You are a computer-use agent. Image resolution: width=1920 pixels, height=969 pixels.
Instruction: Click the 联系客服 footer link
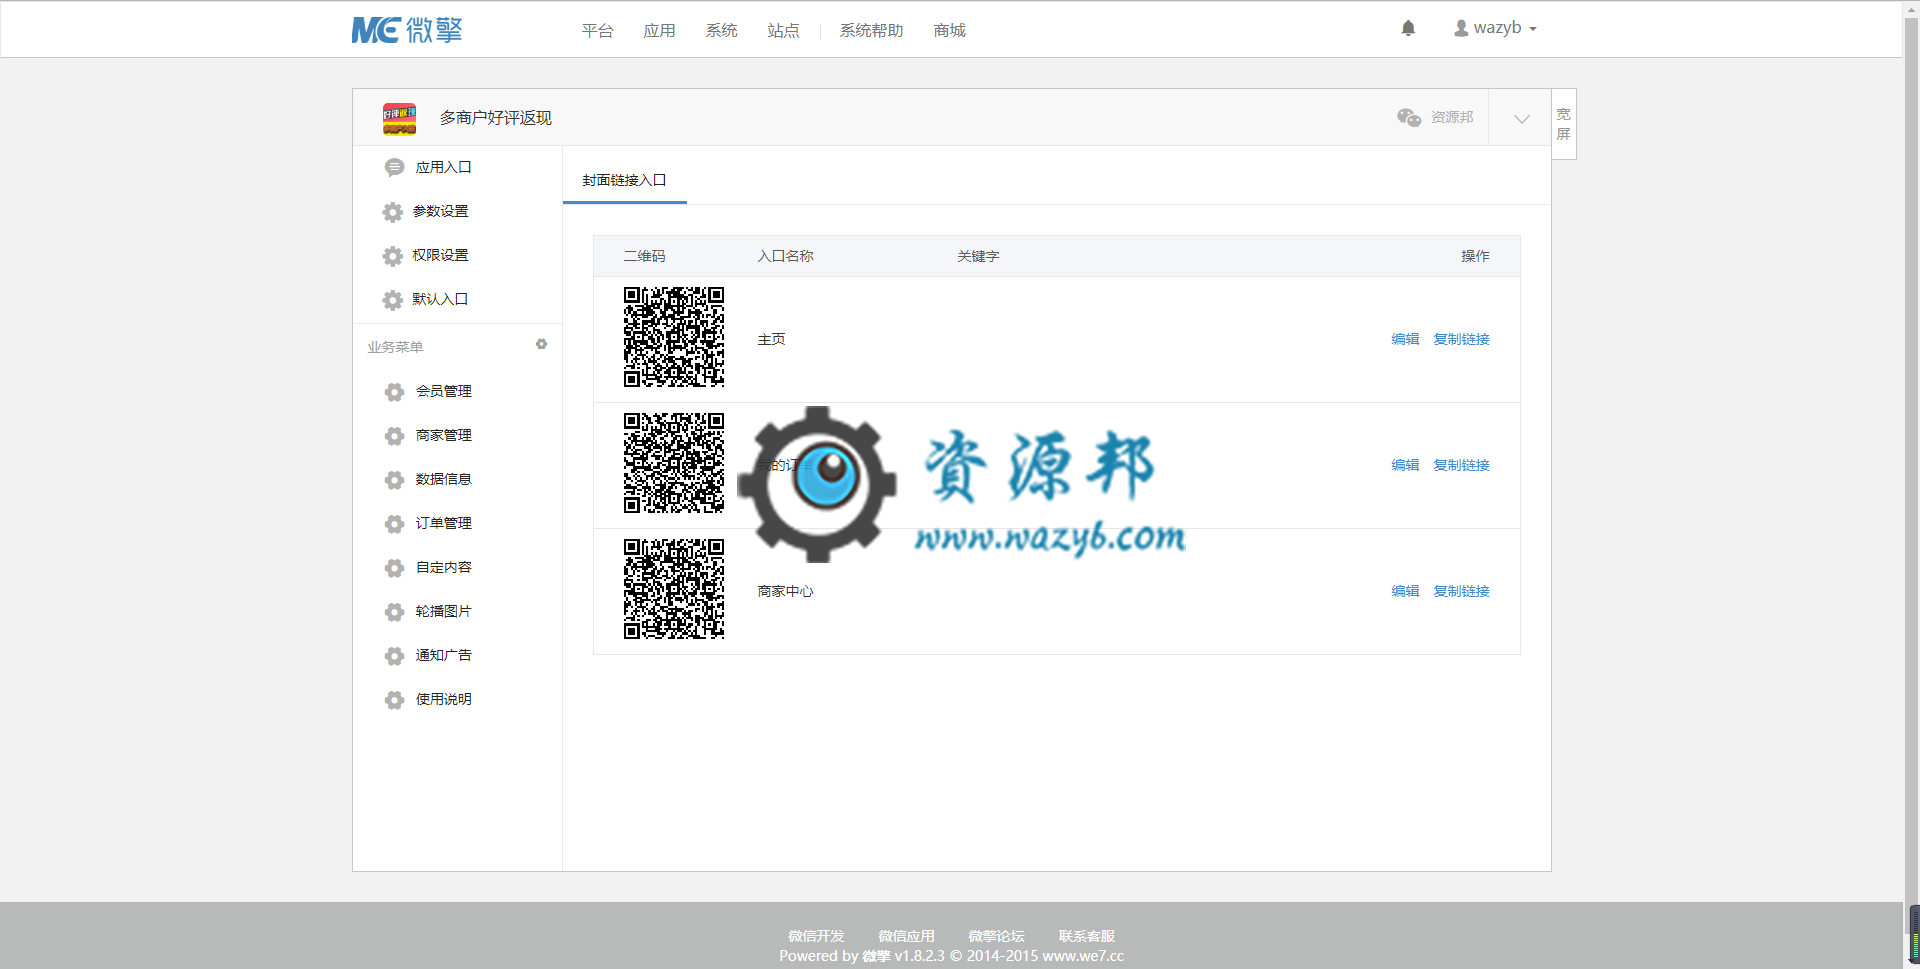[1087, 936]
